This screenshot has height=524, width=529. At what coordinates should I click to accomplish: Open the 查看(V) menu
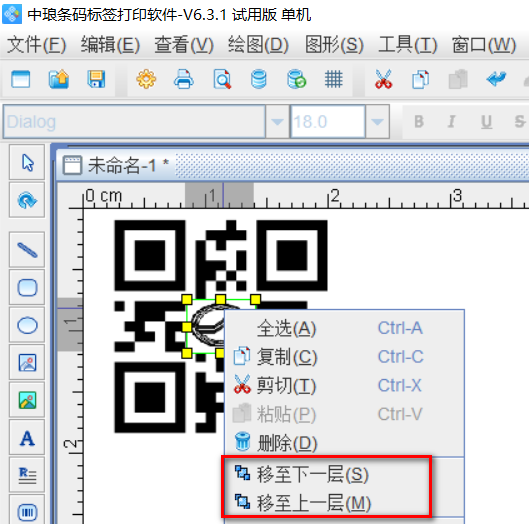pyautogui.click(x=184, y=45)
